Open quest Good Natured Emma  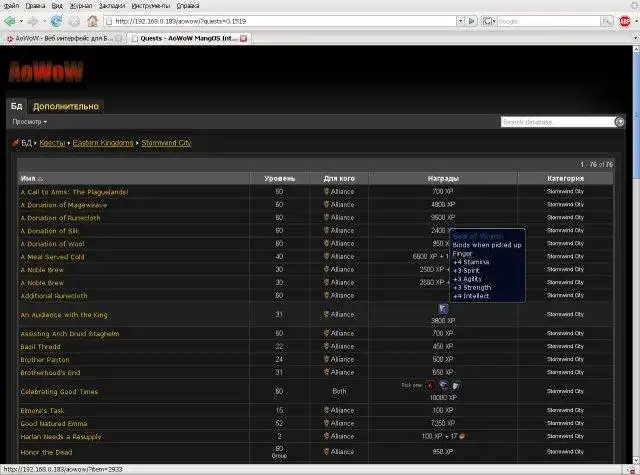click(53, 424)
